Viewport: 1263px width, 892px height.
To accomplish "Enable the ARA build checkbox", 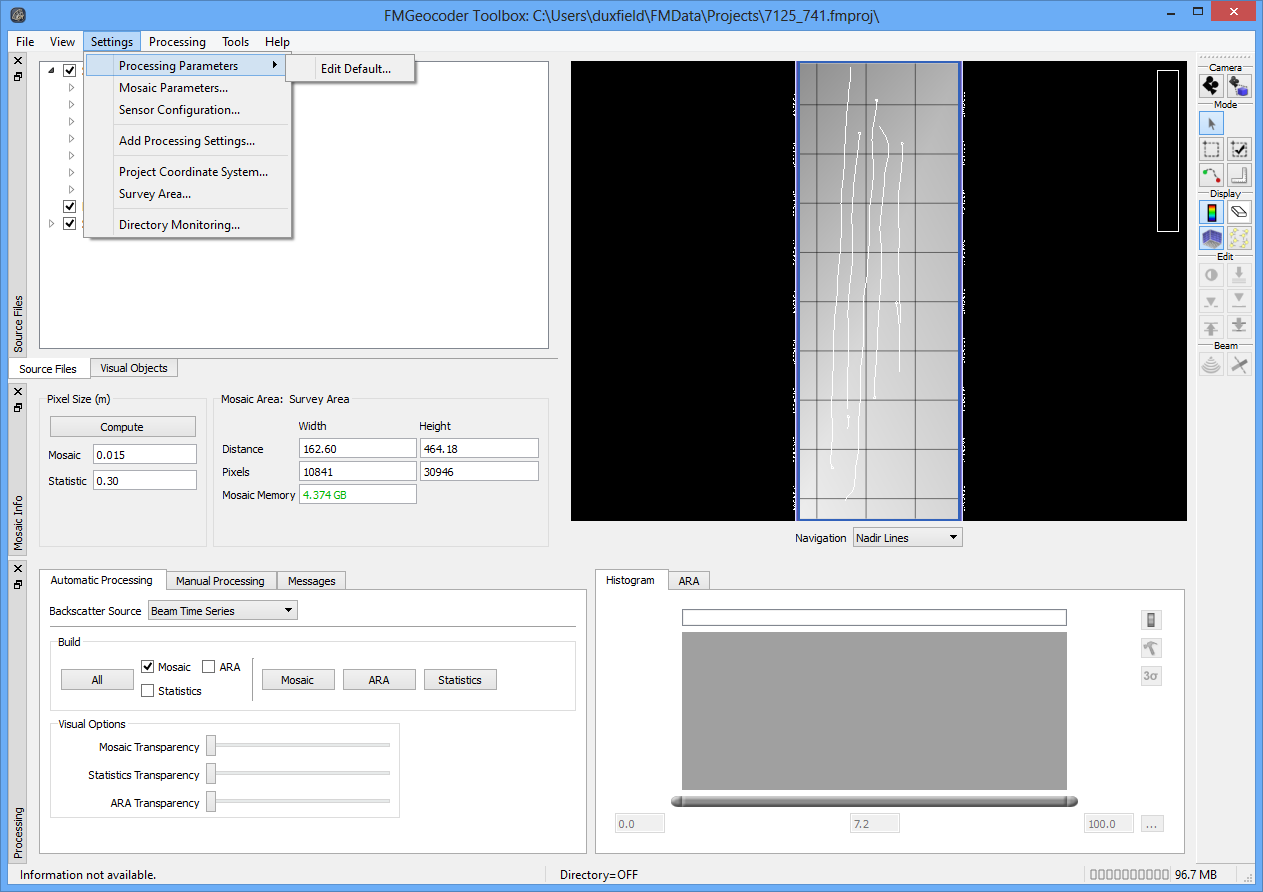I will [209, 667].
